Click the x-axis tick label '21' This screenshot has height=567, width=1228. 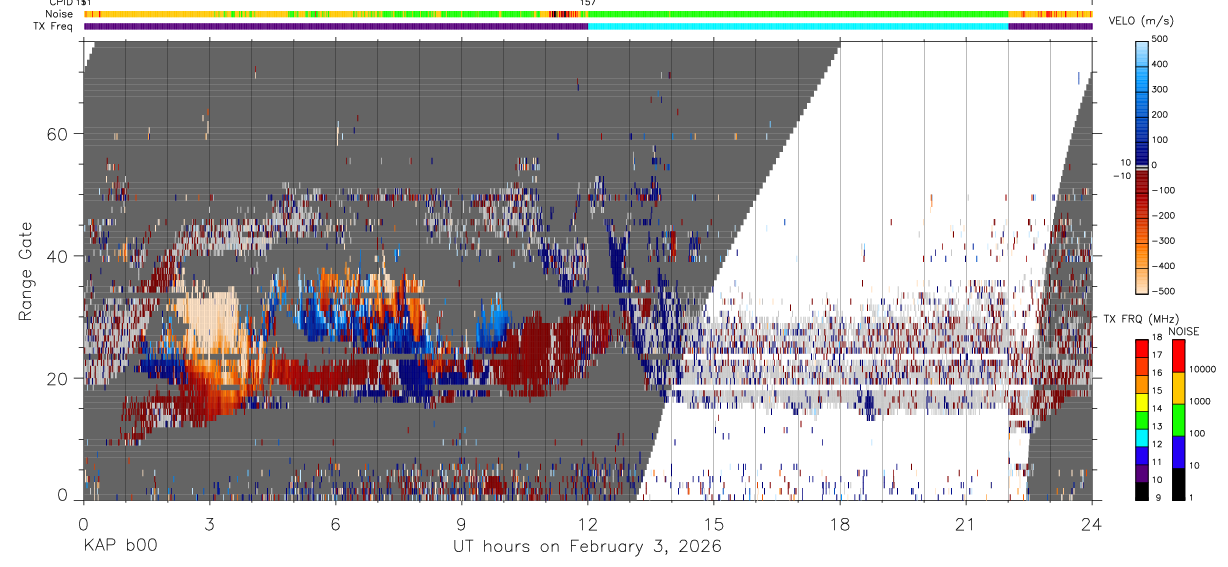pyautogui.click(x=966, y=524)
